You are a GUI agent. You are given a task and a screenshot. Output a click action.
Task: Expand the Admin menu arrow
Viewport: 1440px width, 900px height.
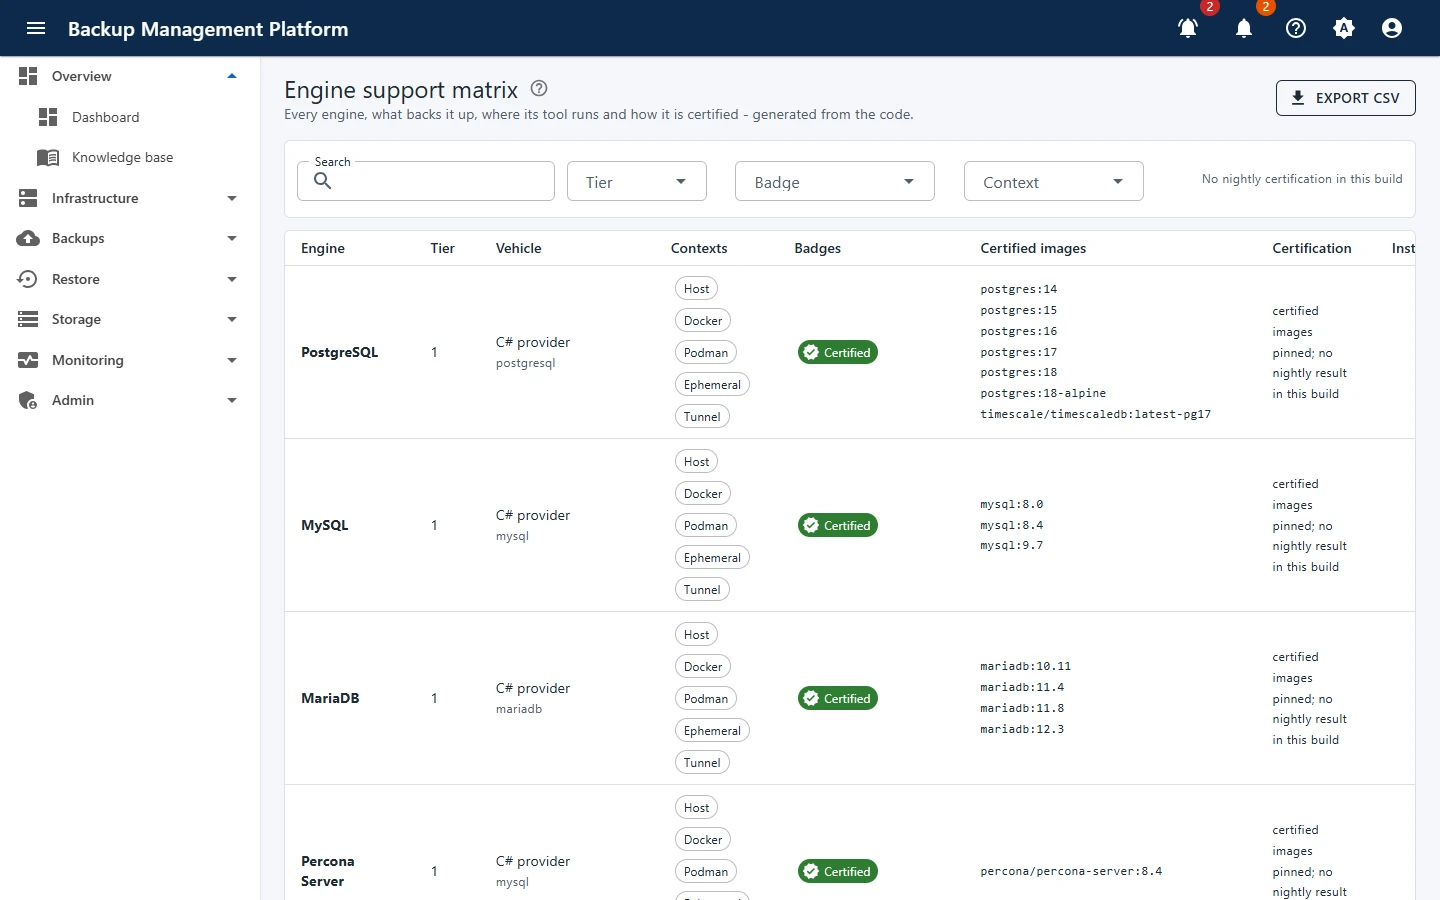[232, 400]
